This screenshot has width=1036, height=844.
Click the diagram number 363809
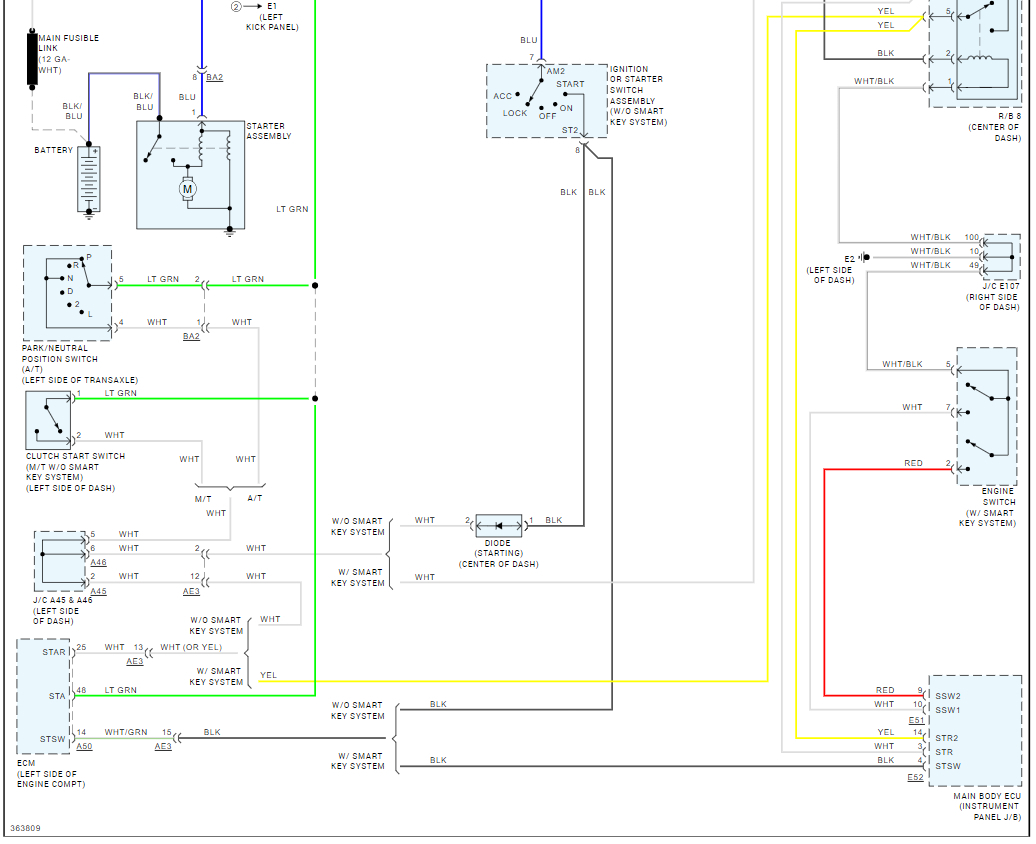25,828
